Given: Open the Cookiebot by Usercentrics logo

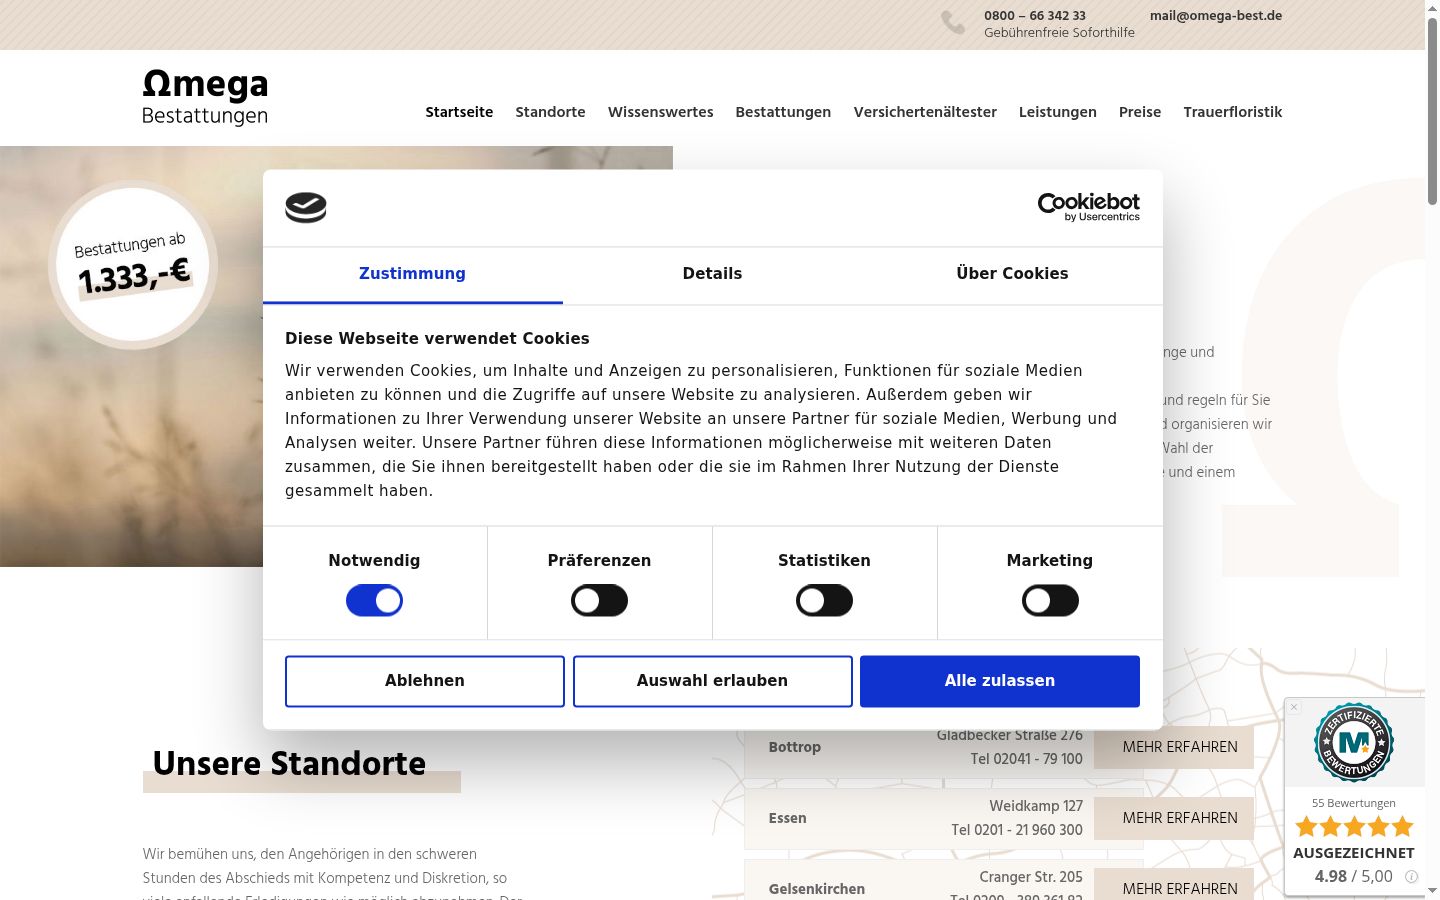Looking at the screenshot, I should click(x=1088, y=207).
